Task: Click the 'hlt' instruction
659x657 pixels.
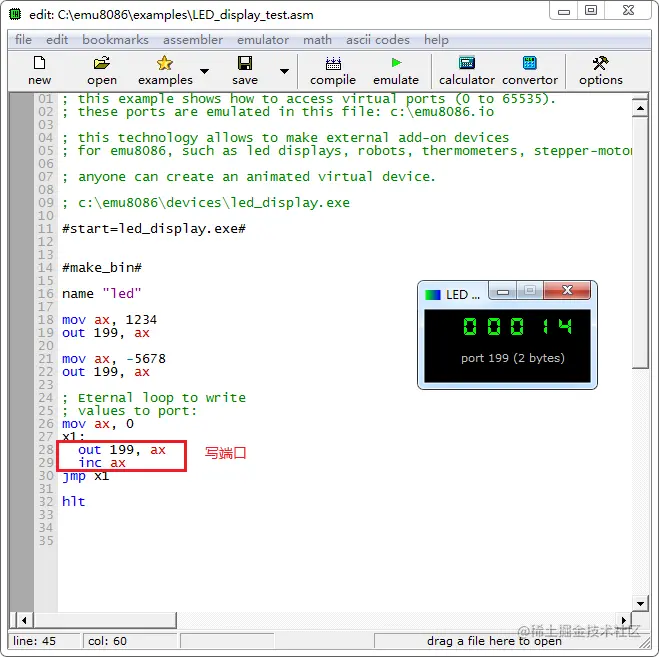Action: 74,501
